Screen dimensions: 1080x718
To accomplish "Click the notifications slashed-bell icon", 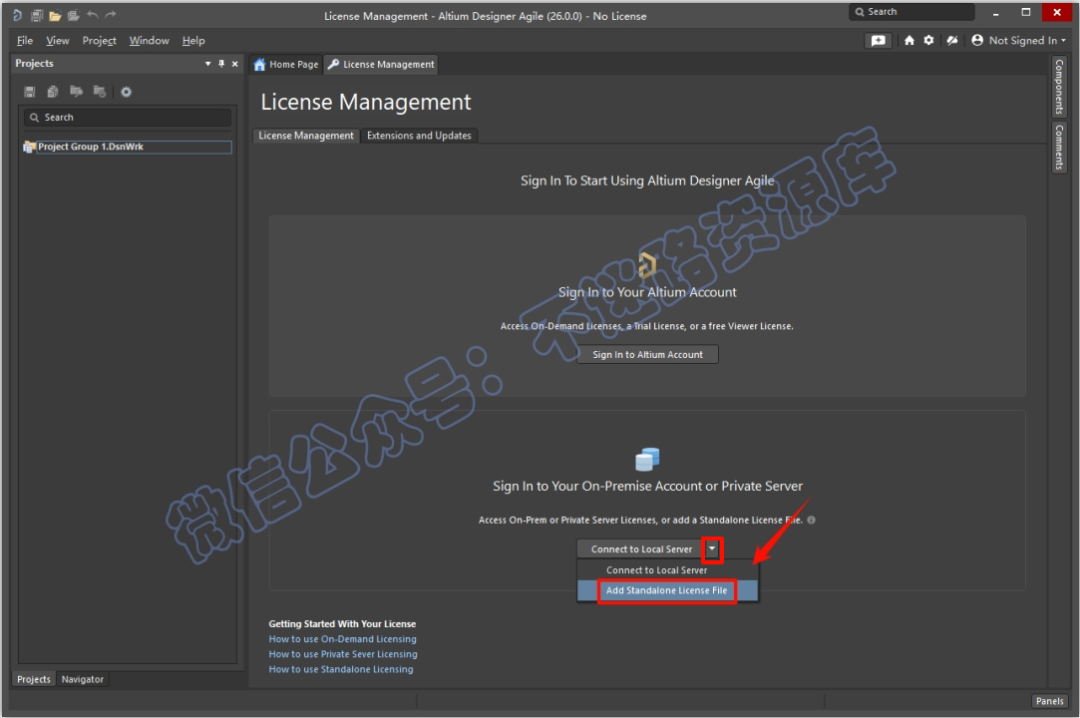I will tap(952, 41).
